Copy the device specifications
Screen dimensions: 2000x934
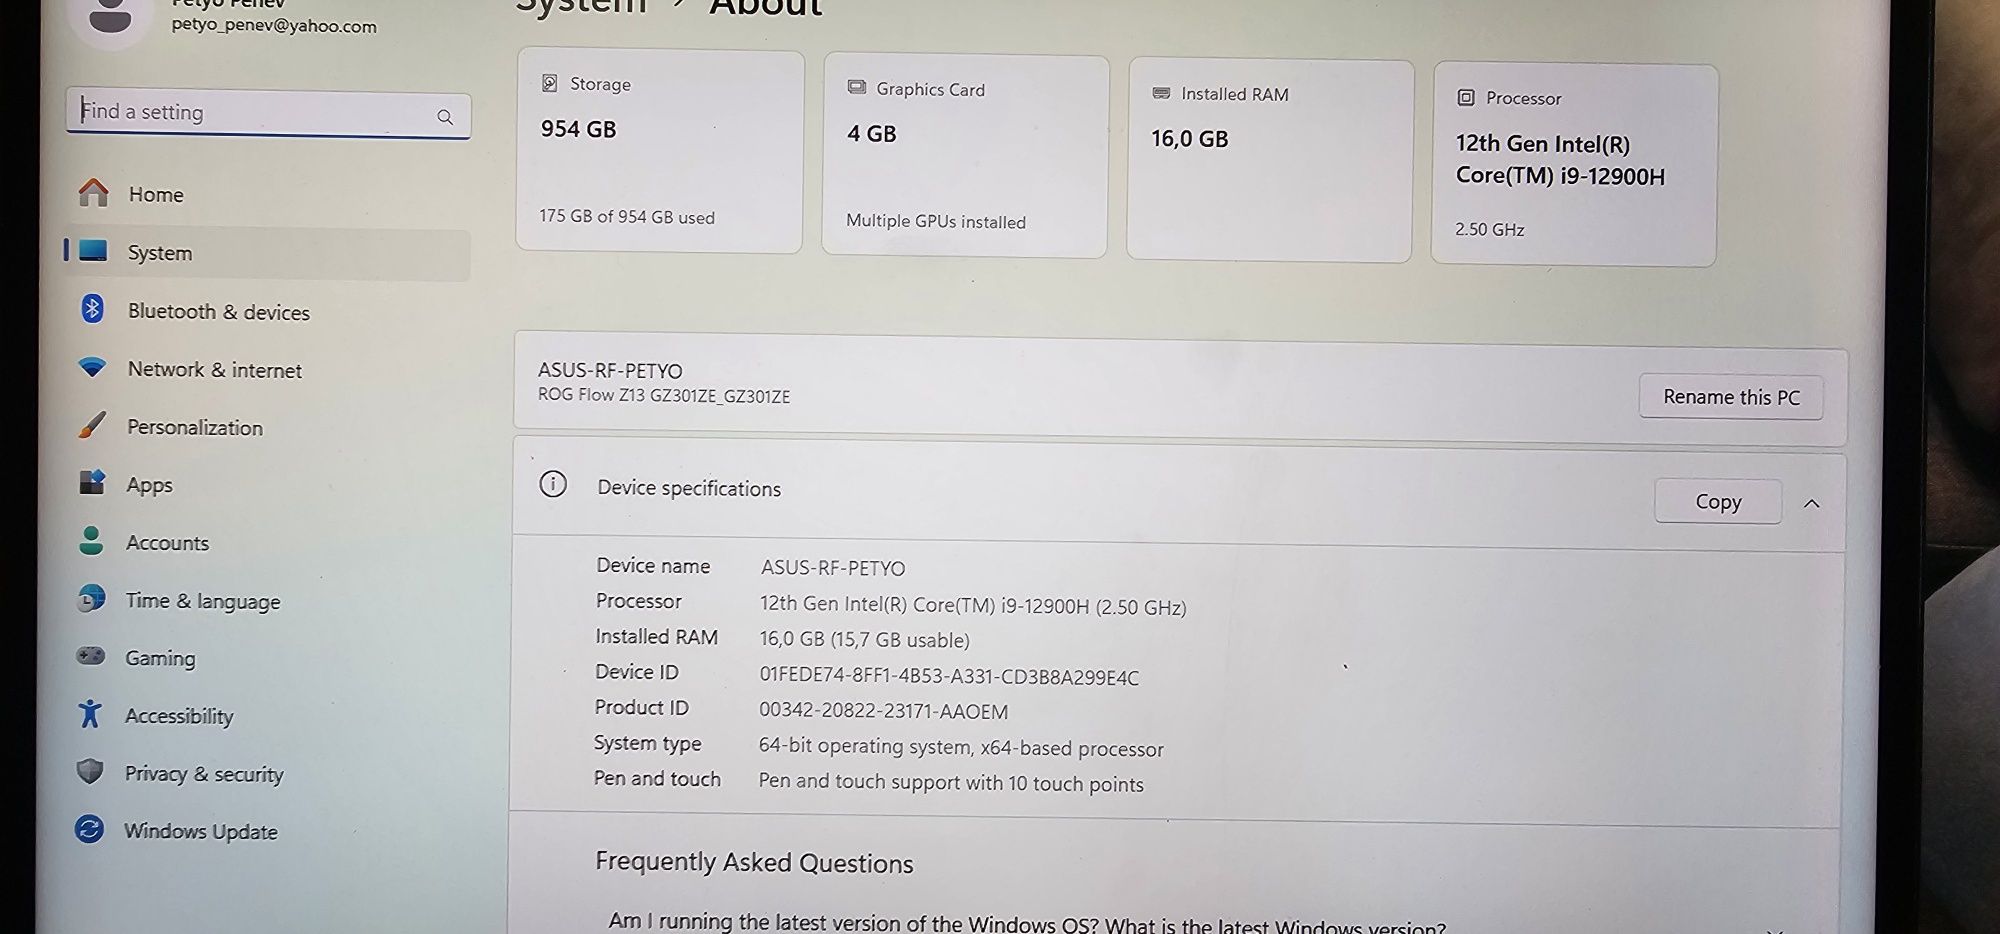click(1718, 501)
